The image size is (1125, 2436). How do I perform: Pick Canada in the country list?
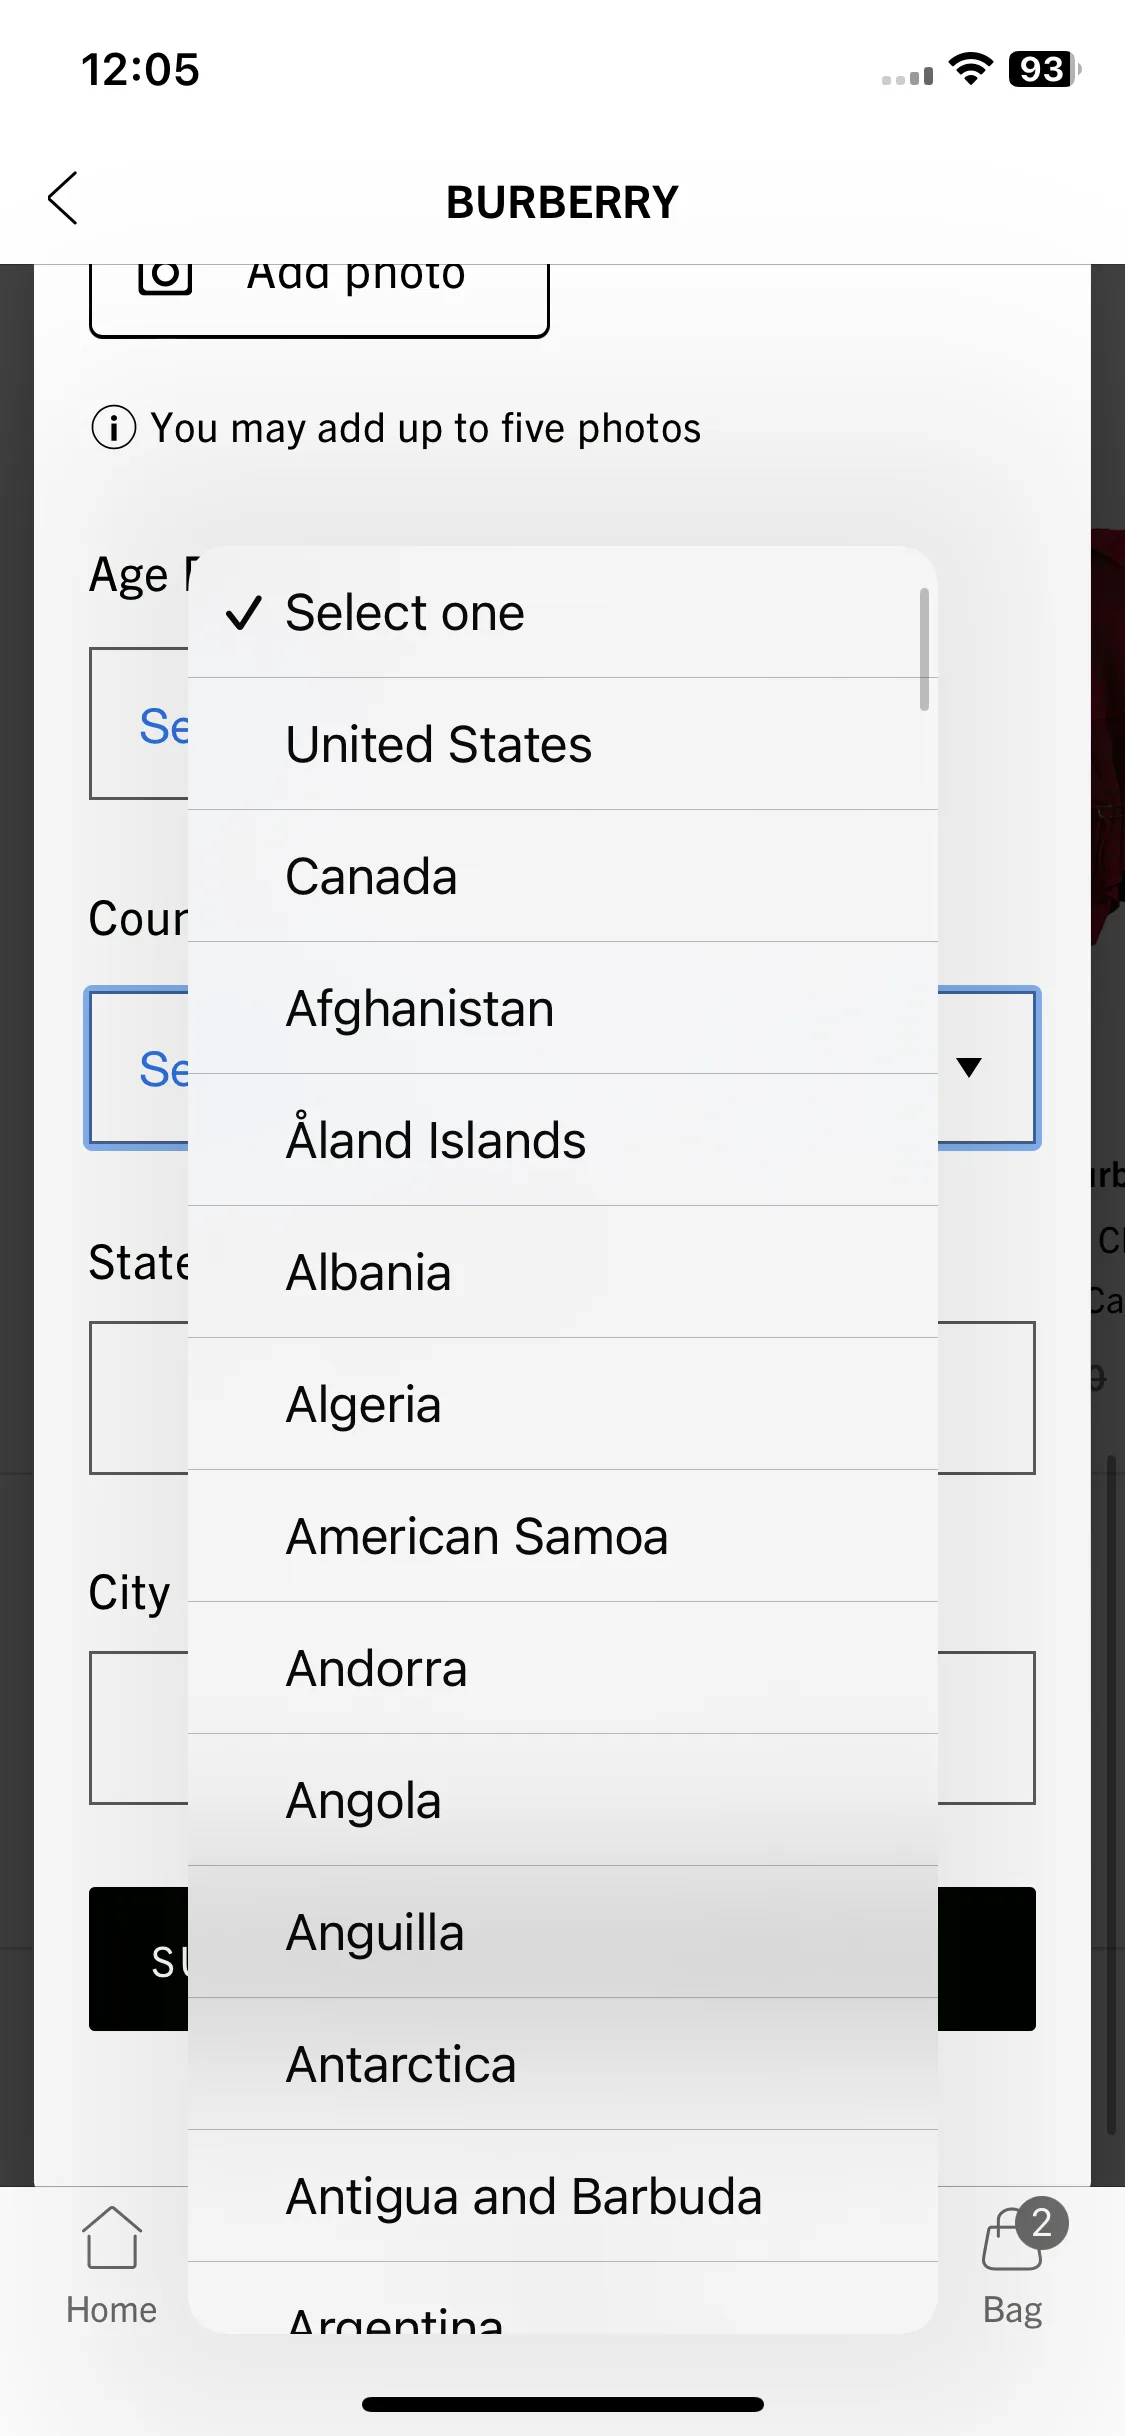pyautogui.click(x=563, y=876)
